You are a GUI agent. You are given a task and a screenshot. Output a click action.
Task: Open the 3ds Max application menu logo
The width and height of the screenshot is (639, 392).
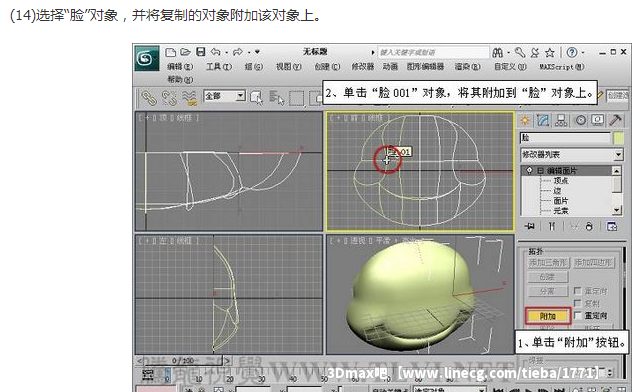tap(147, 58)
